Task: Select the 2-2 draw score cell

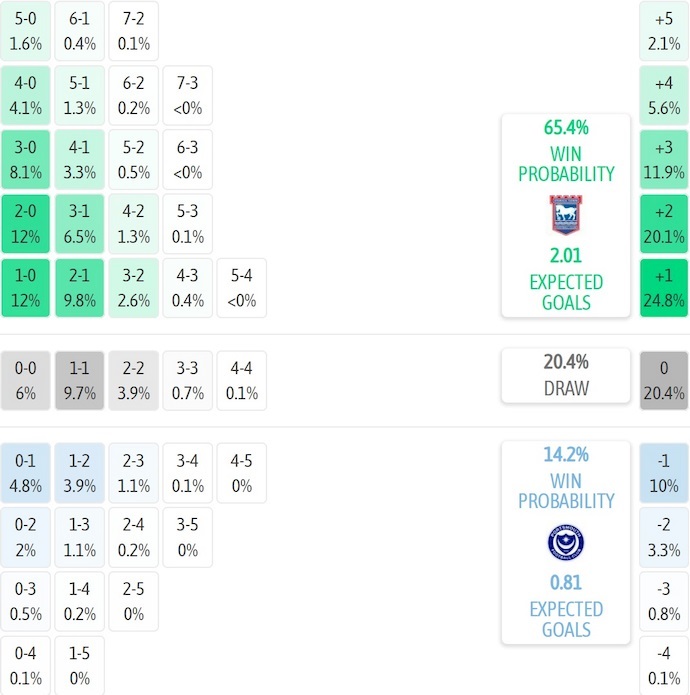Action: pyautogui.click(x=134, y=380)
